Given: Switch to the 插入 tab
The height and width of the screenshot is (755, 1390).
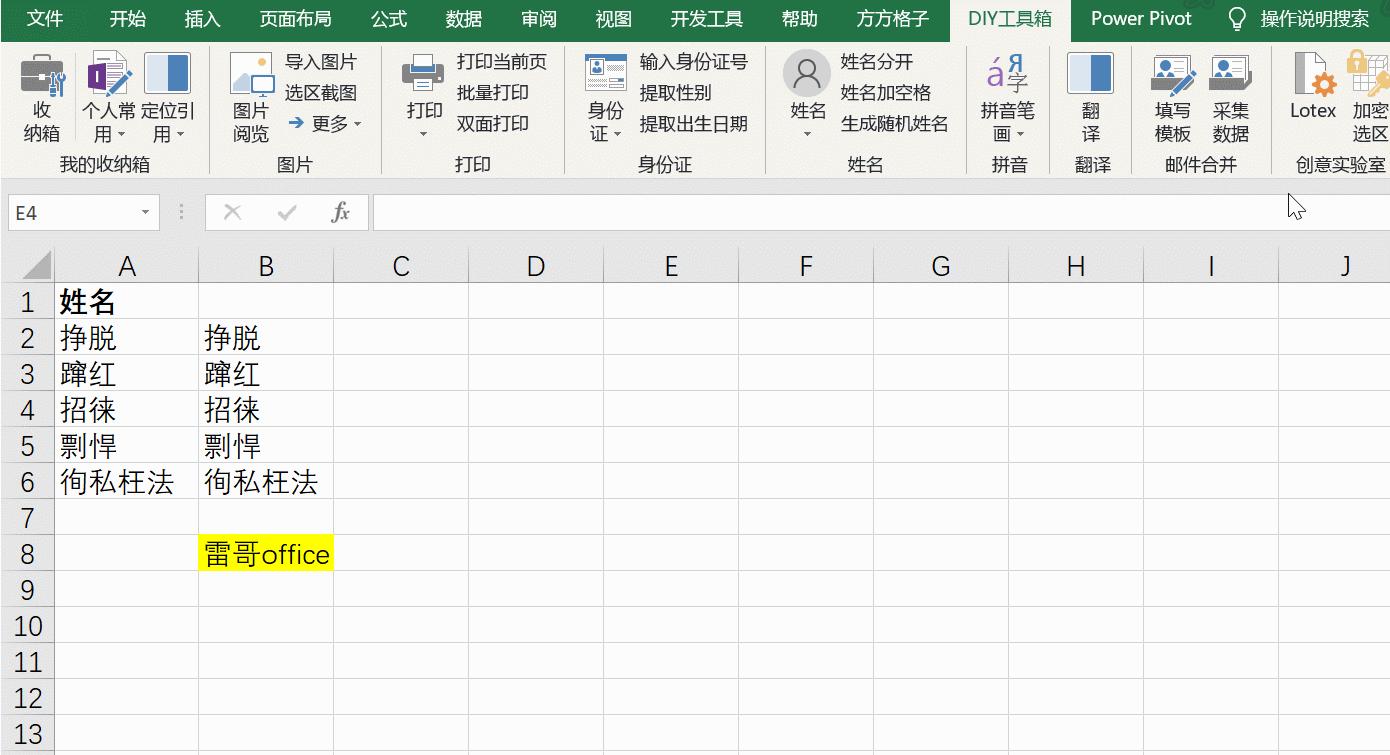Looking at the screenshot, I should tap(203, 19).
